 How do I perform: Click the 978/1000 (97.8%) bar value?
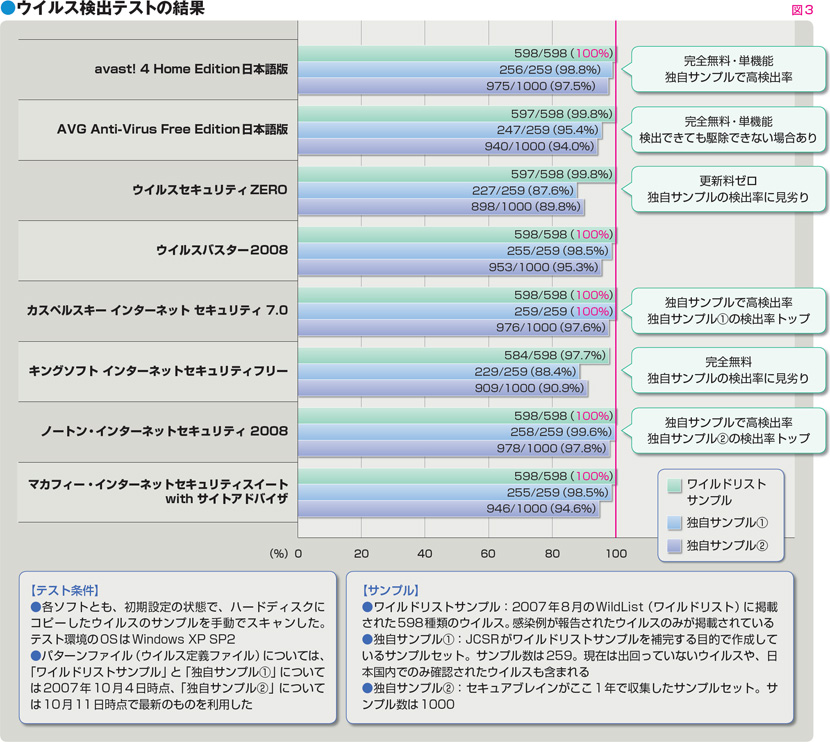(x=551, y=448)
